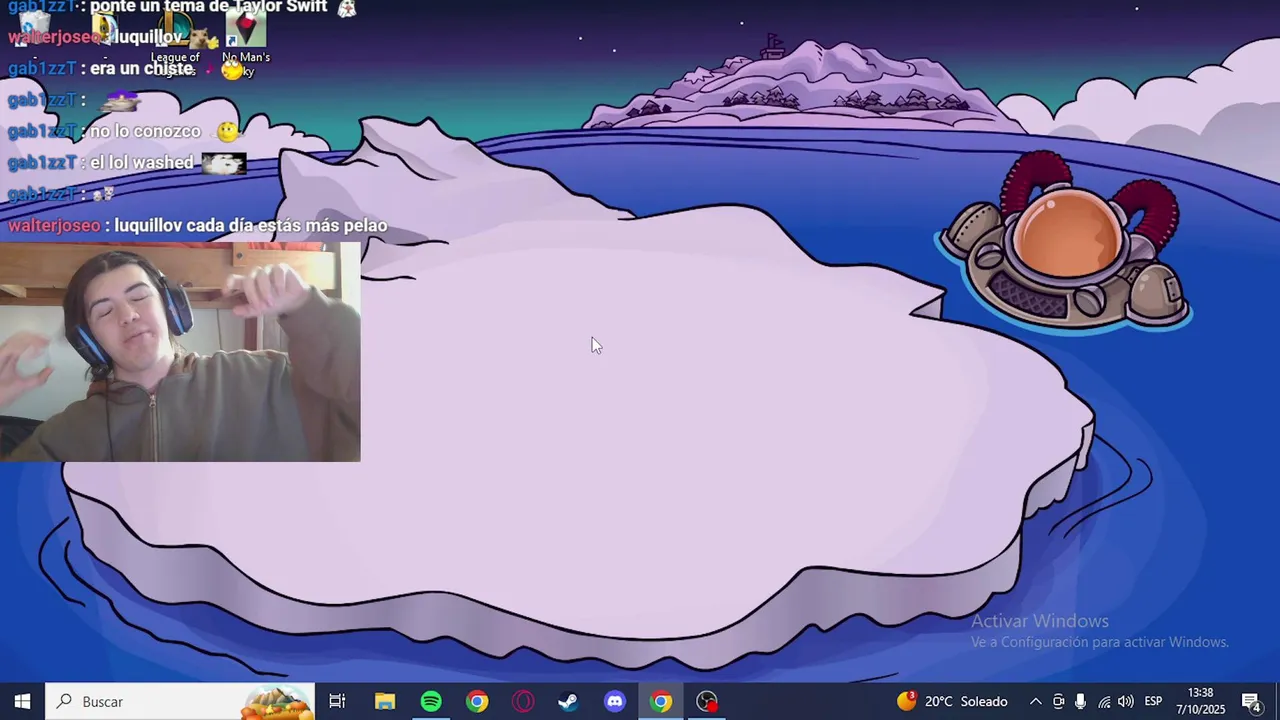The height and width of the screenshot is (720, 1280).
Task: Click the ESP input language indicator
Action: pos(1153,701)
